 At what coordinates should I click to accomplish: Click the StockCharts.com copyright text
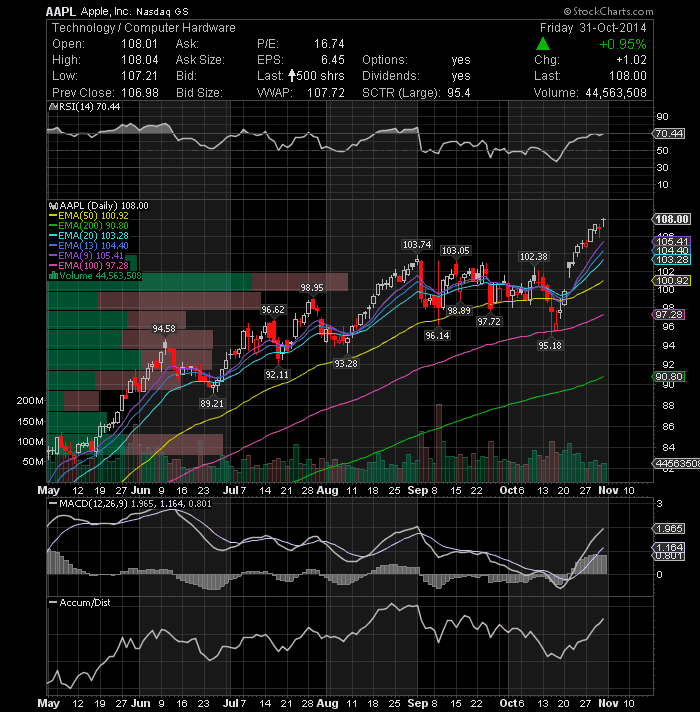point(608,11)
